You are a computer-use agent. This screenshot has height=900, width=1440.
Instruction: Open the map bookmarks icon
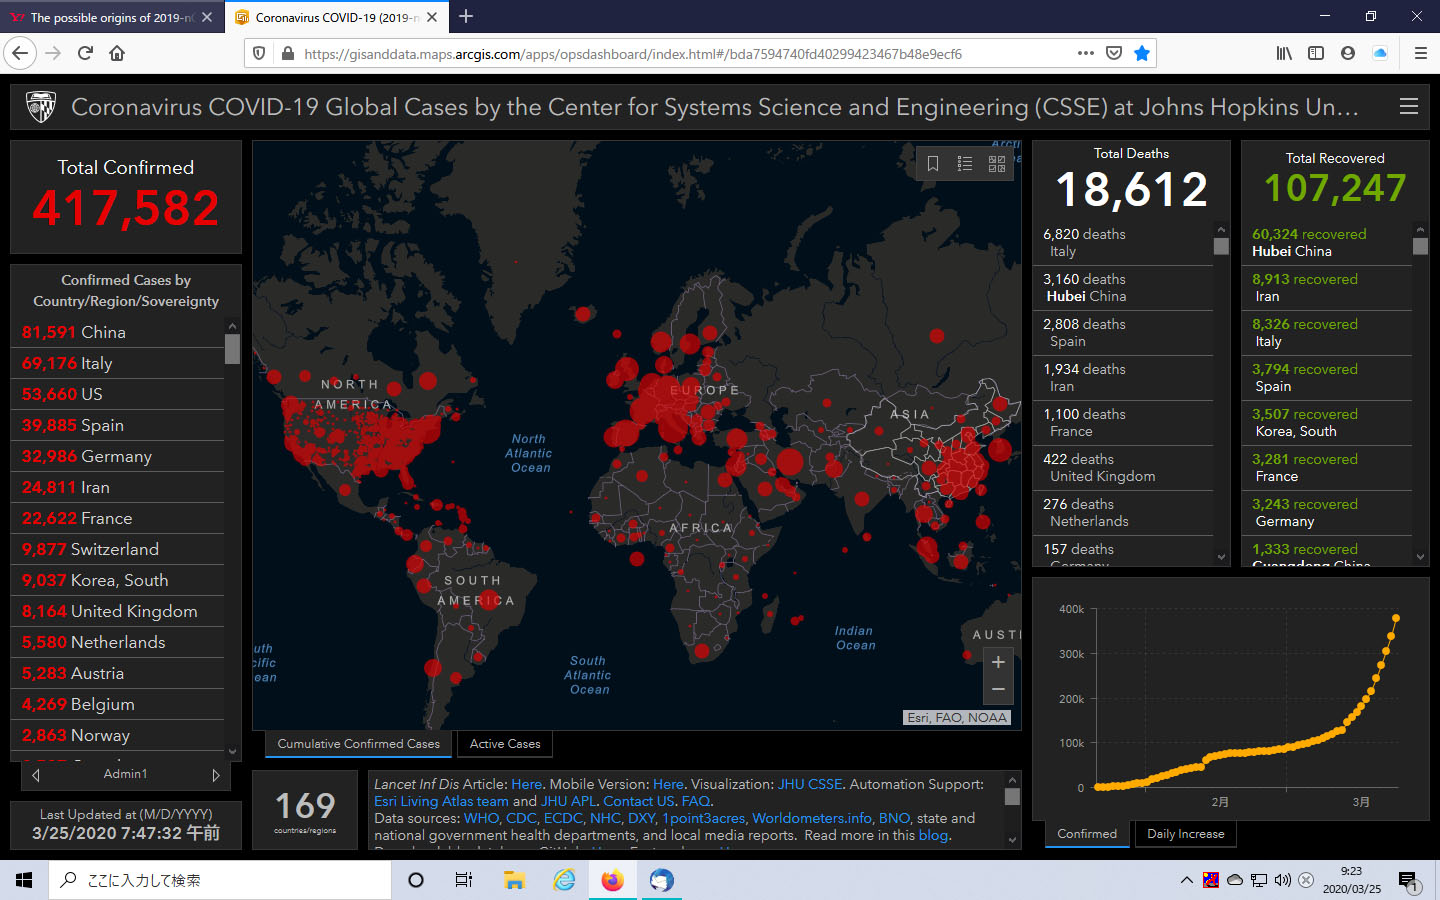pyautogui.click(x=933, y=164)
